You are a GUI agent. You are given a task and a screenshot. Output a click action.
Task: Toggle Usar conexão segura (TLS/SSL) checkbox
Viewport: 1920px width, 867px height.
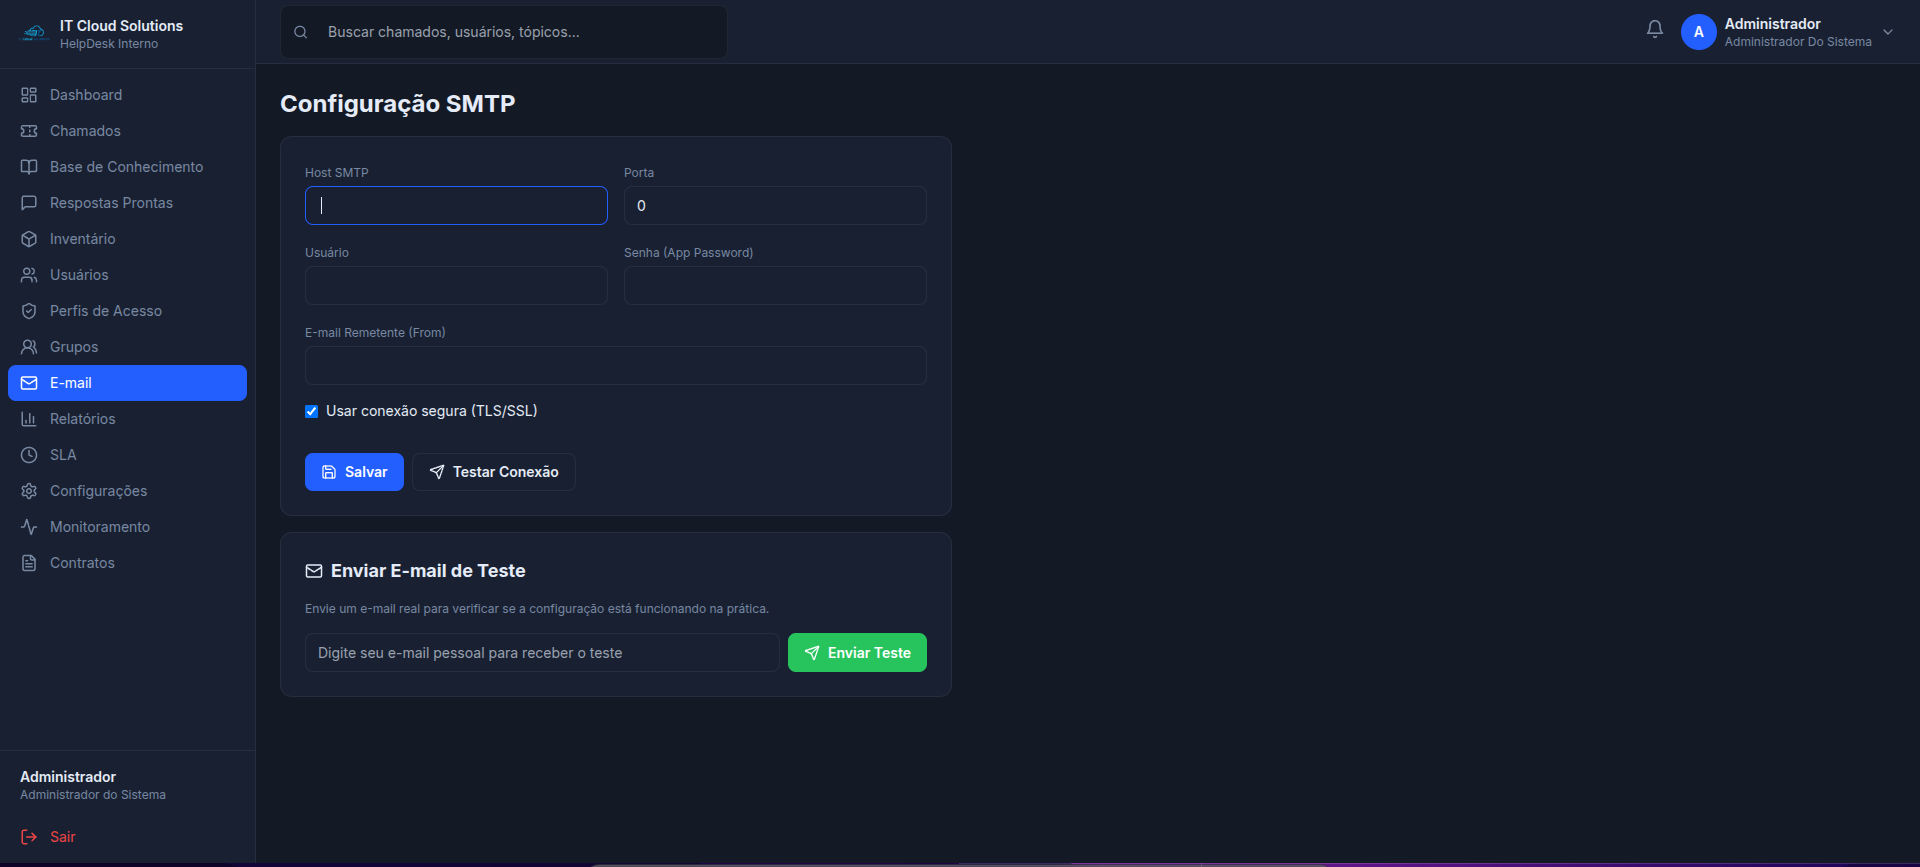(311, 411)
